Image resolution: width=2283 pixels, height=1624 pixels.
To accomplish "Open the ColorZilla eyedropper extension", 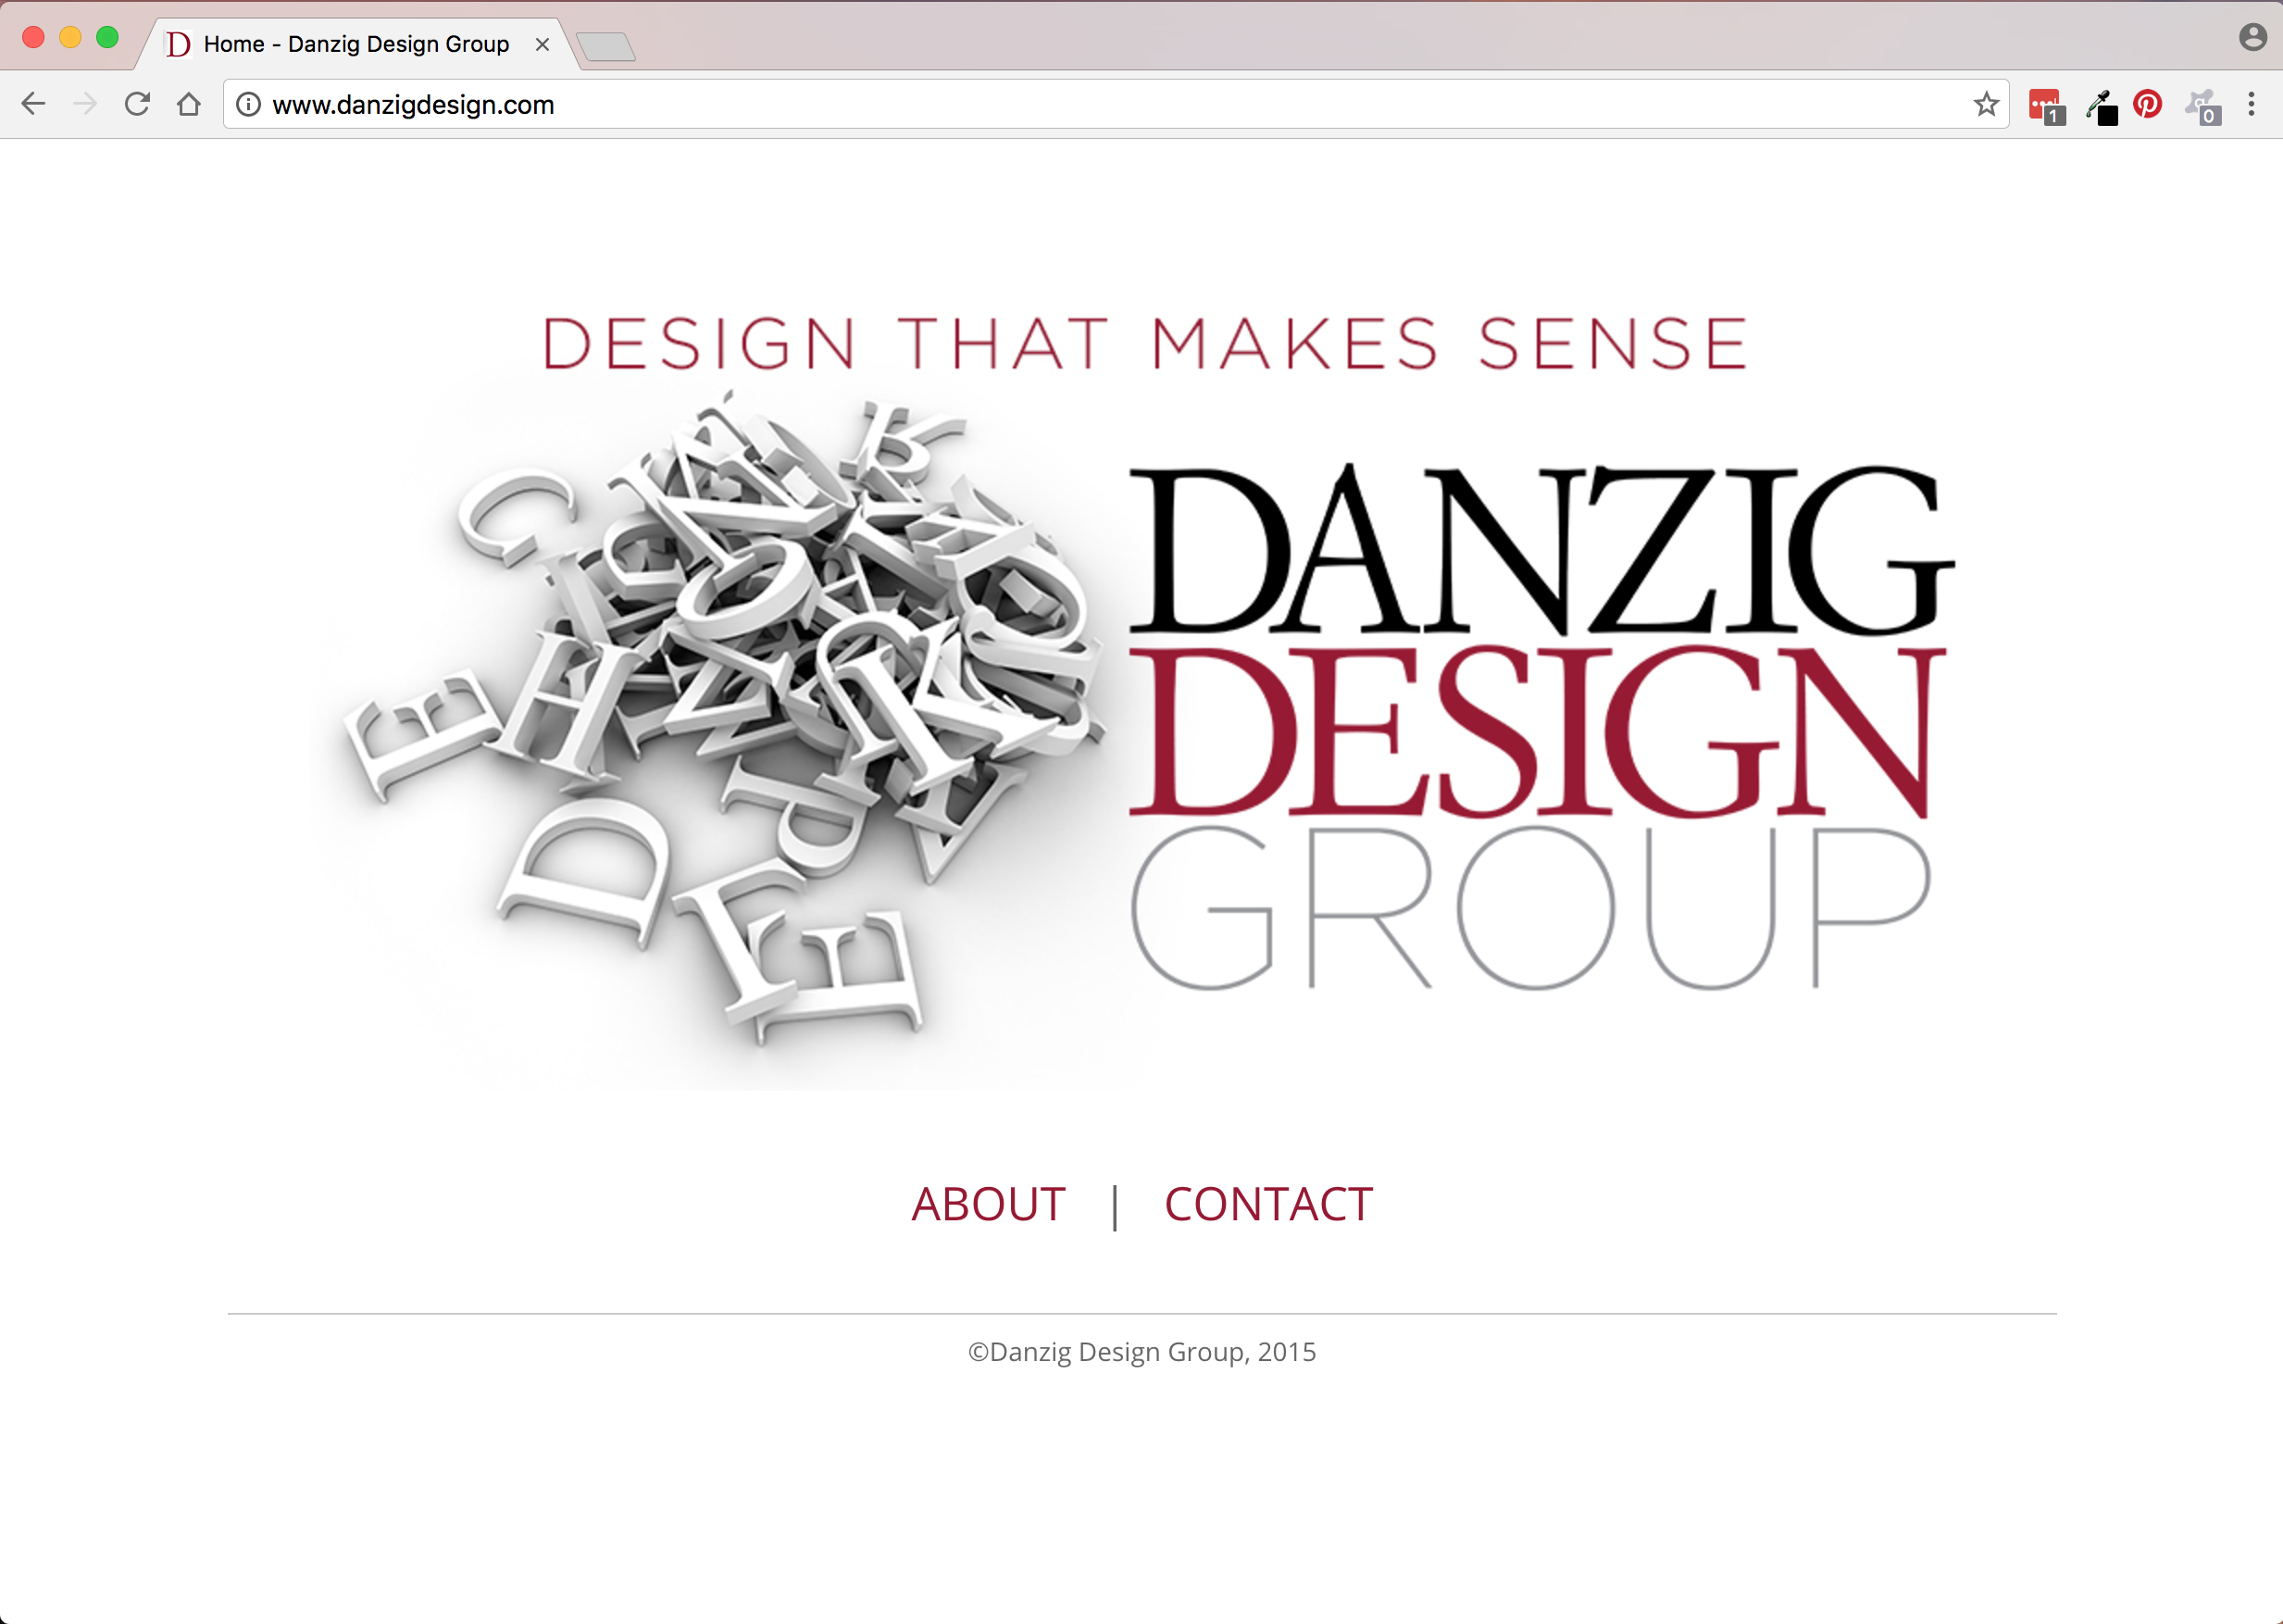I will (x=2100, y=106).
